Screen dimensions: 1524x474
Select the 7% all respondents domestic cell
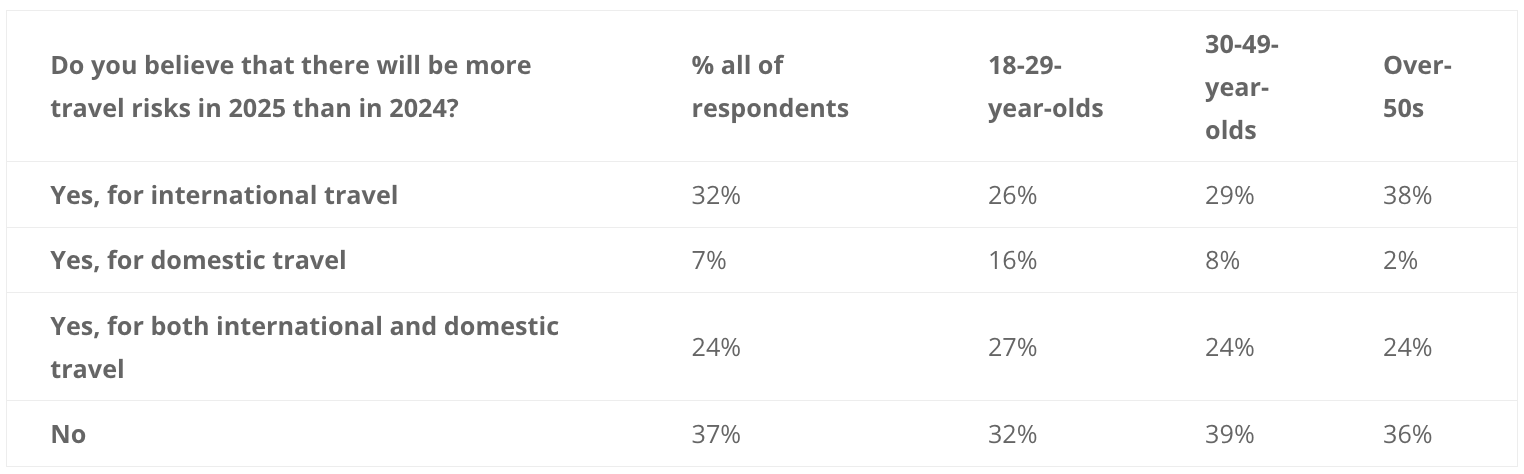coord(709,260)
